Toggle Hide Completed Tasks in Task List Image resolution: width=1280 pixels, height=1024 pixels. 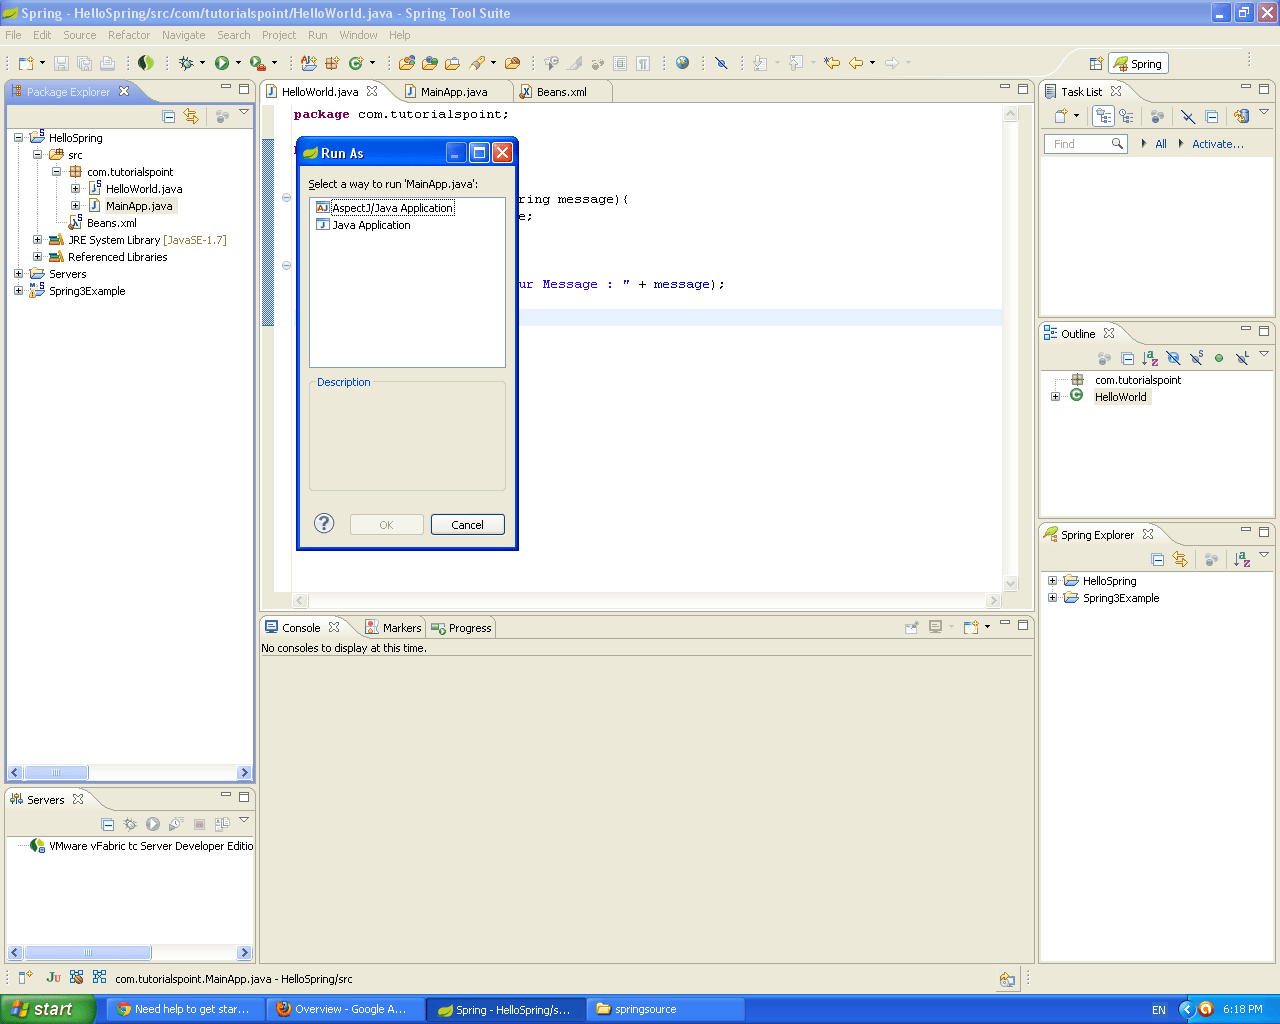coord(1188,116)
